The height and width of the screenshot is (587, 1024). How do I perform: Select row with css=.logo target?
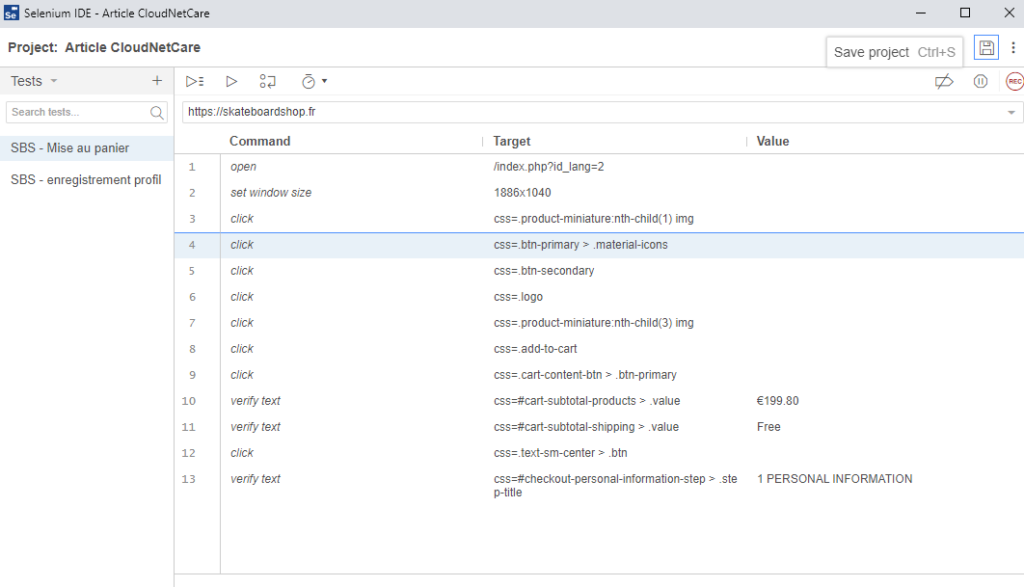(599, 296)
